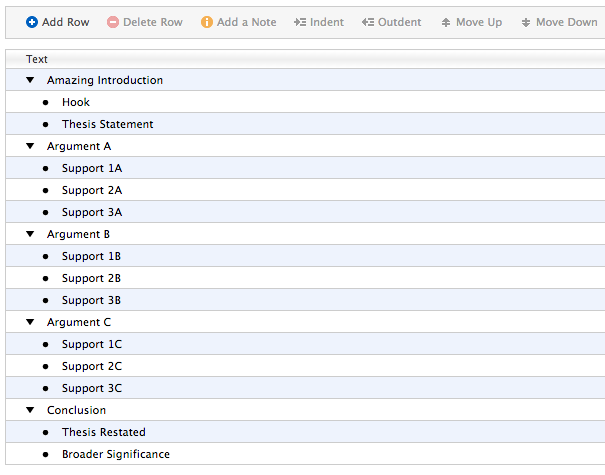Click the blue plus Add Row icon
This screenshot has height=475, width=605.
click(32, 22)
